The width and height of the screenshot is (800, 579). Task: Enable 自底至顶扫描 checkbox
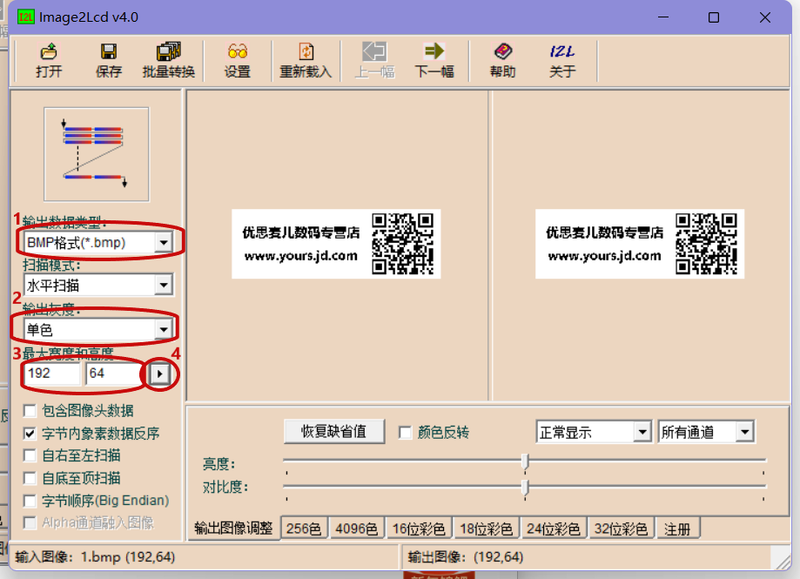click(30, 478)
